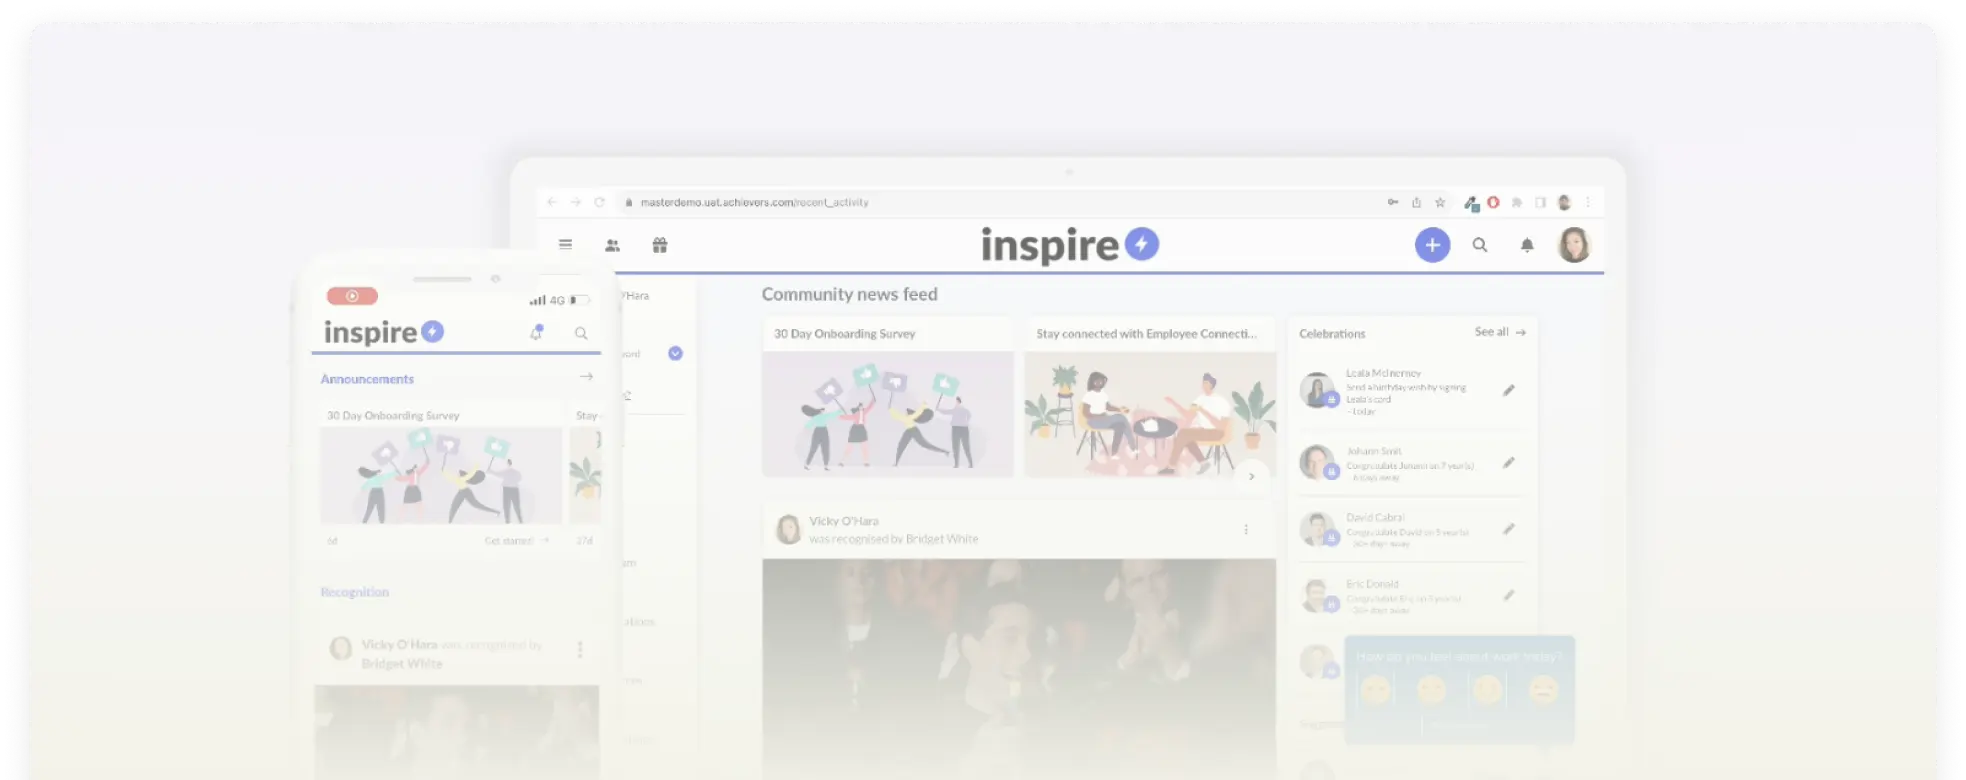
Task: Open the people directory icon
Action: [612, 245]
